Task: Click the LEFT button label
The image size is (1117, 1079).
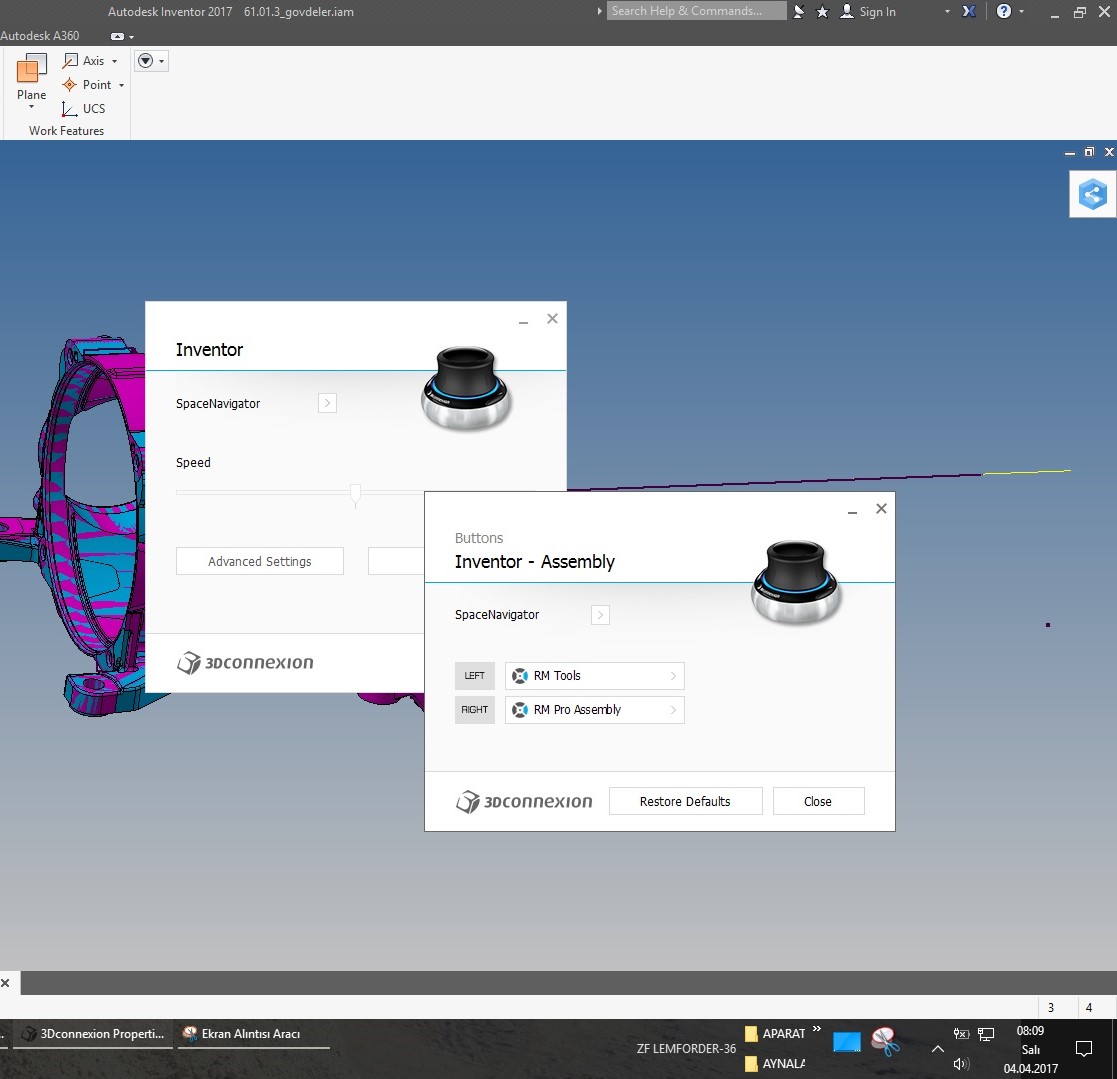Action: pos(474,676)
